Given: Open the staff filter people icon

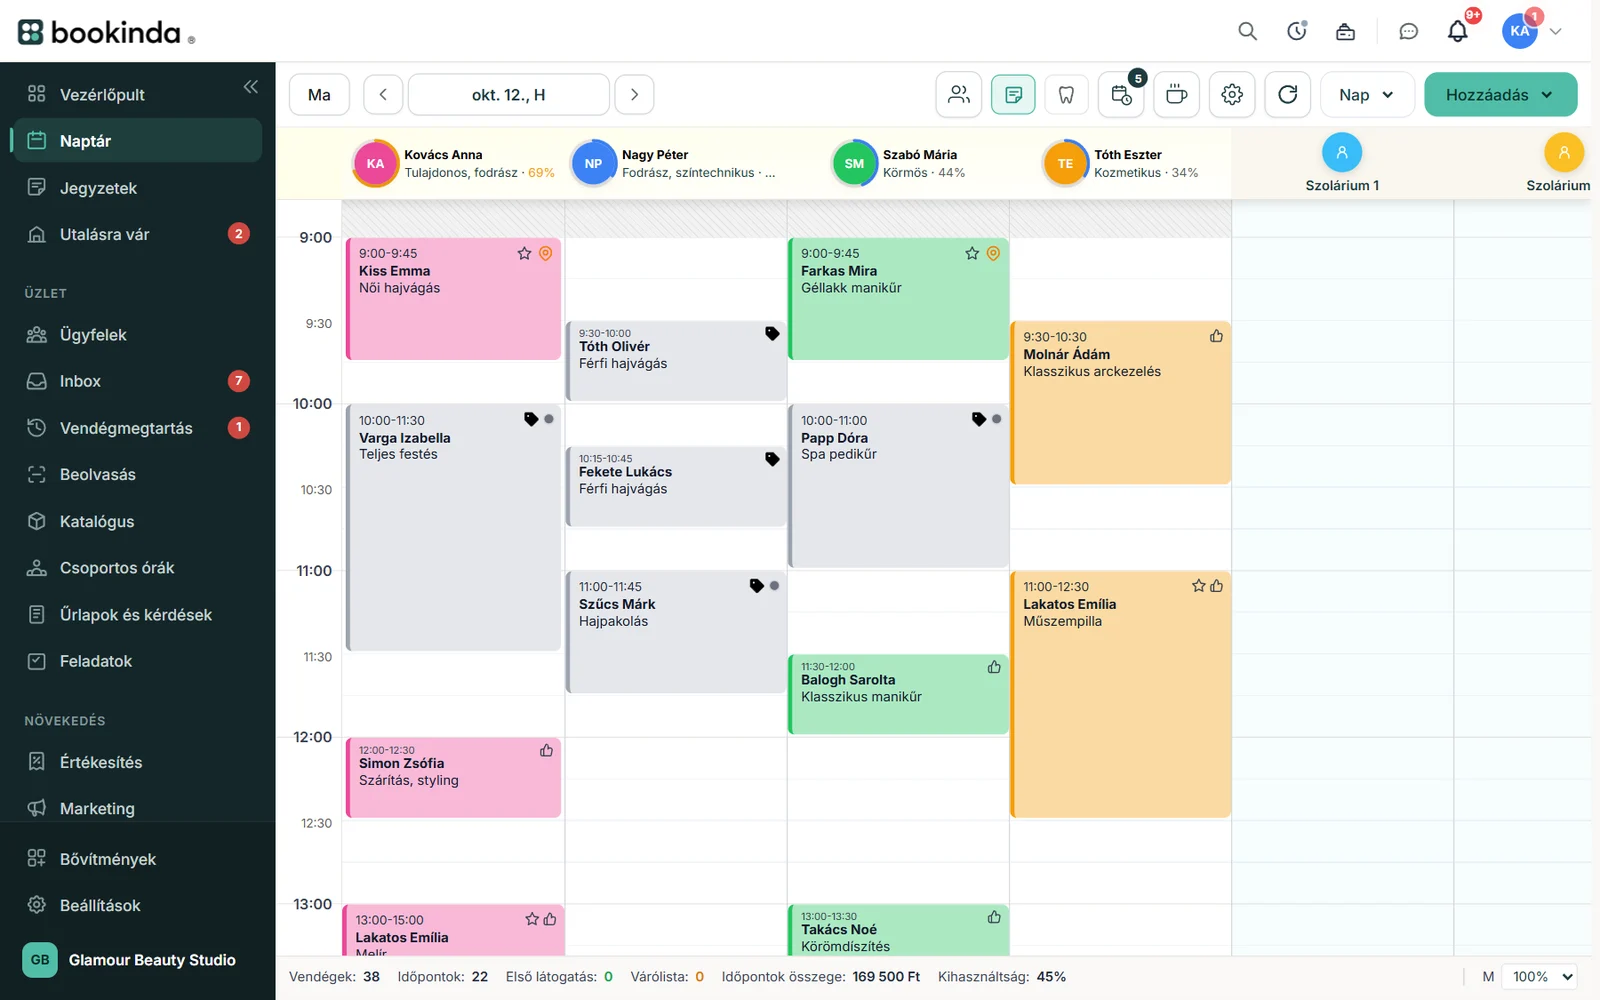Looking at the screenshot, I should pos(959,95).
